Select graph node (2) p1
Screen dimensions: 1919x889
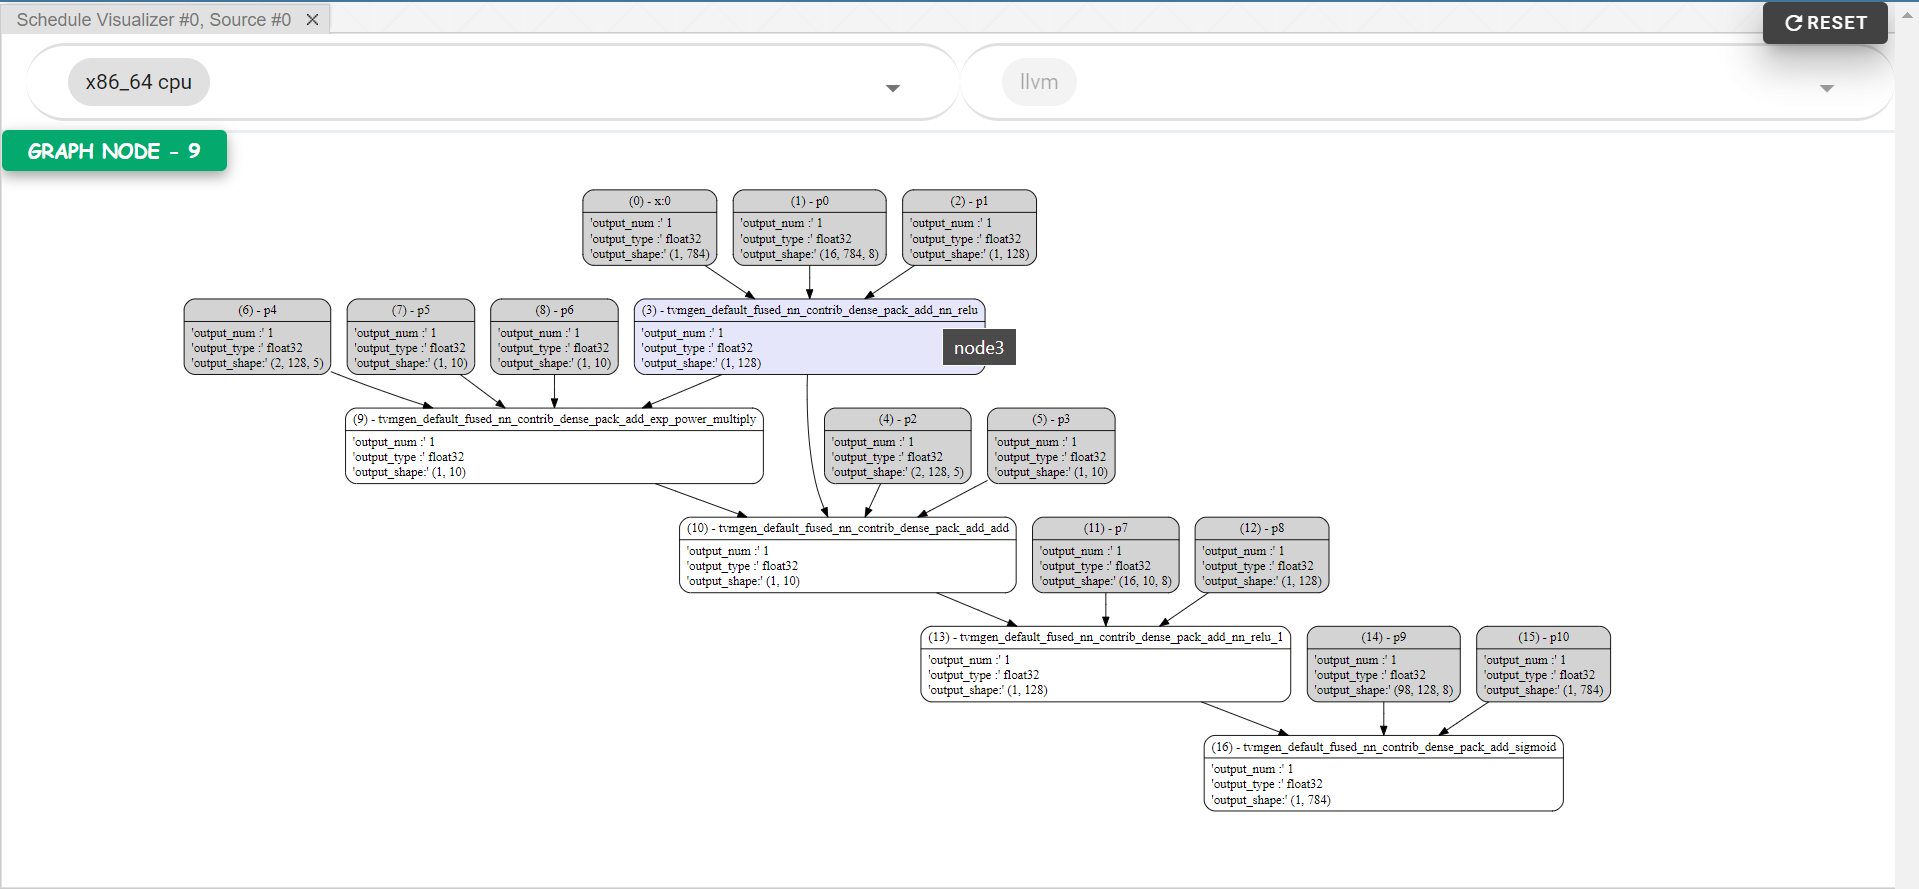[x=968, y=228]
